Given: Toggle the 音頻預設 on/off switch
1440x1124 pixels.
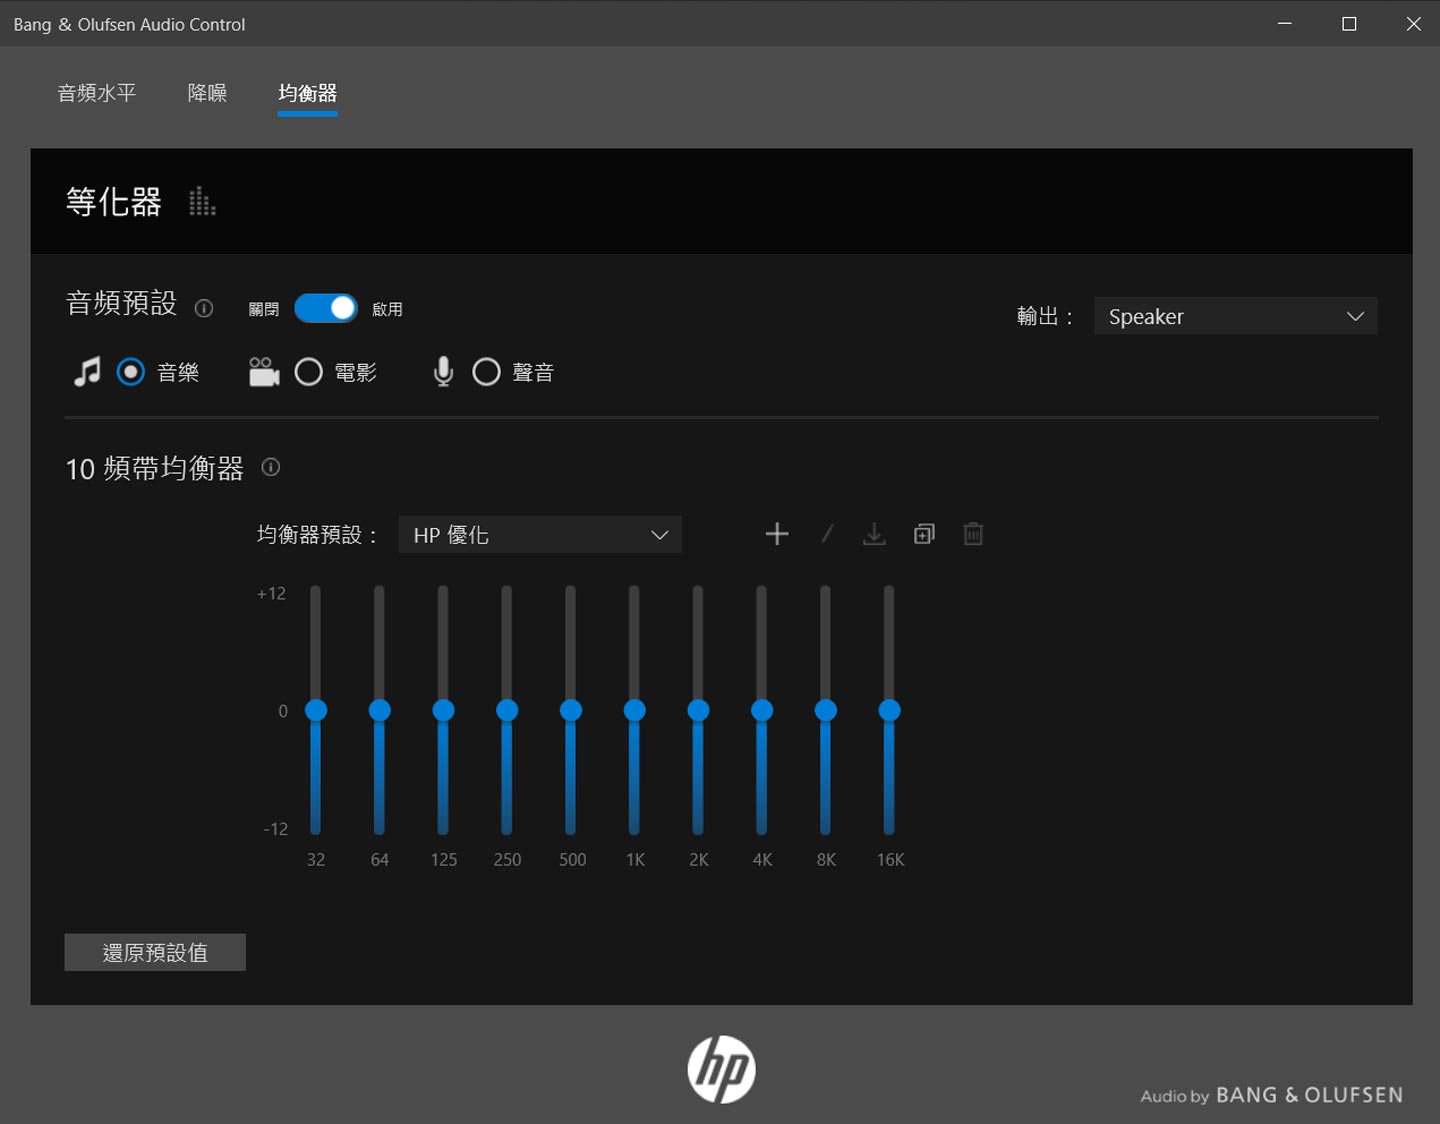Looking at the screenshot, I should (326, 308).
